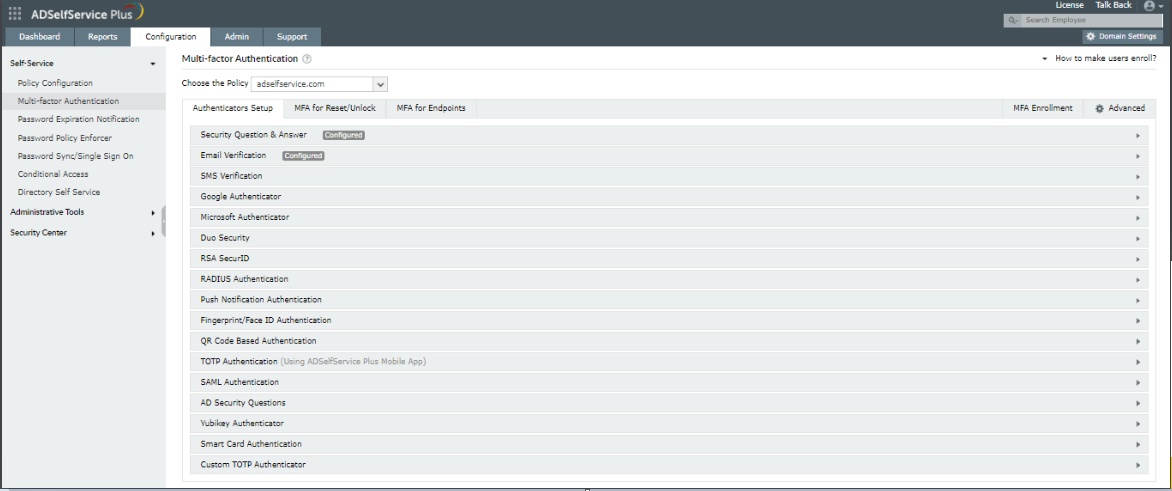This screenshot has width=1172, height=491.
Task: Open Directory Self Service
Action: 59,193
